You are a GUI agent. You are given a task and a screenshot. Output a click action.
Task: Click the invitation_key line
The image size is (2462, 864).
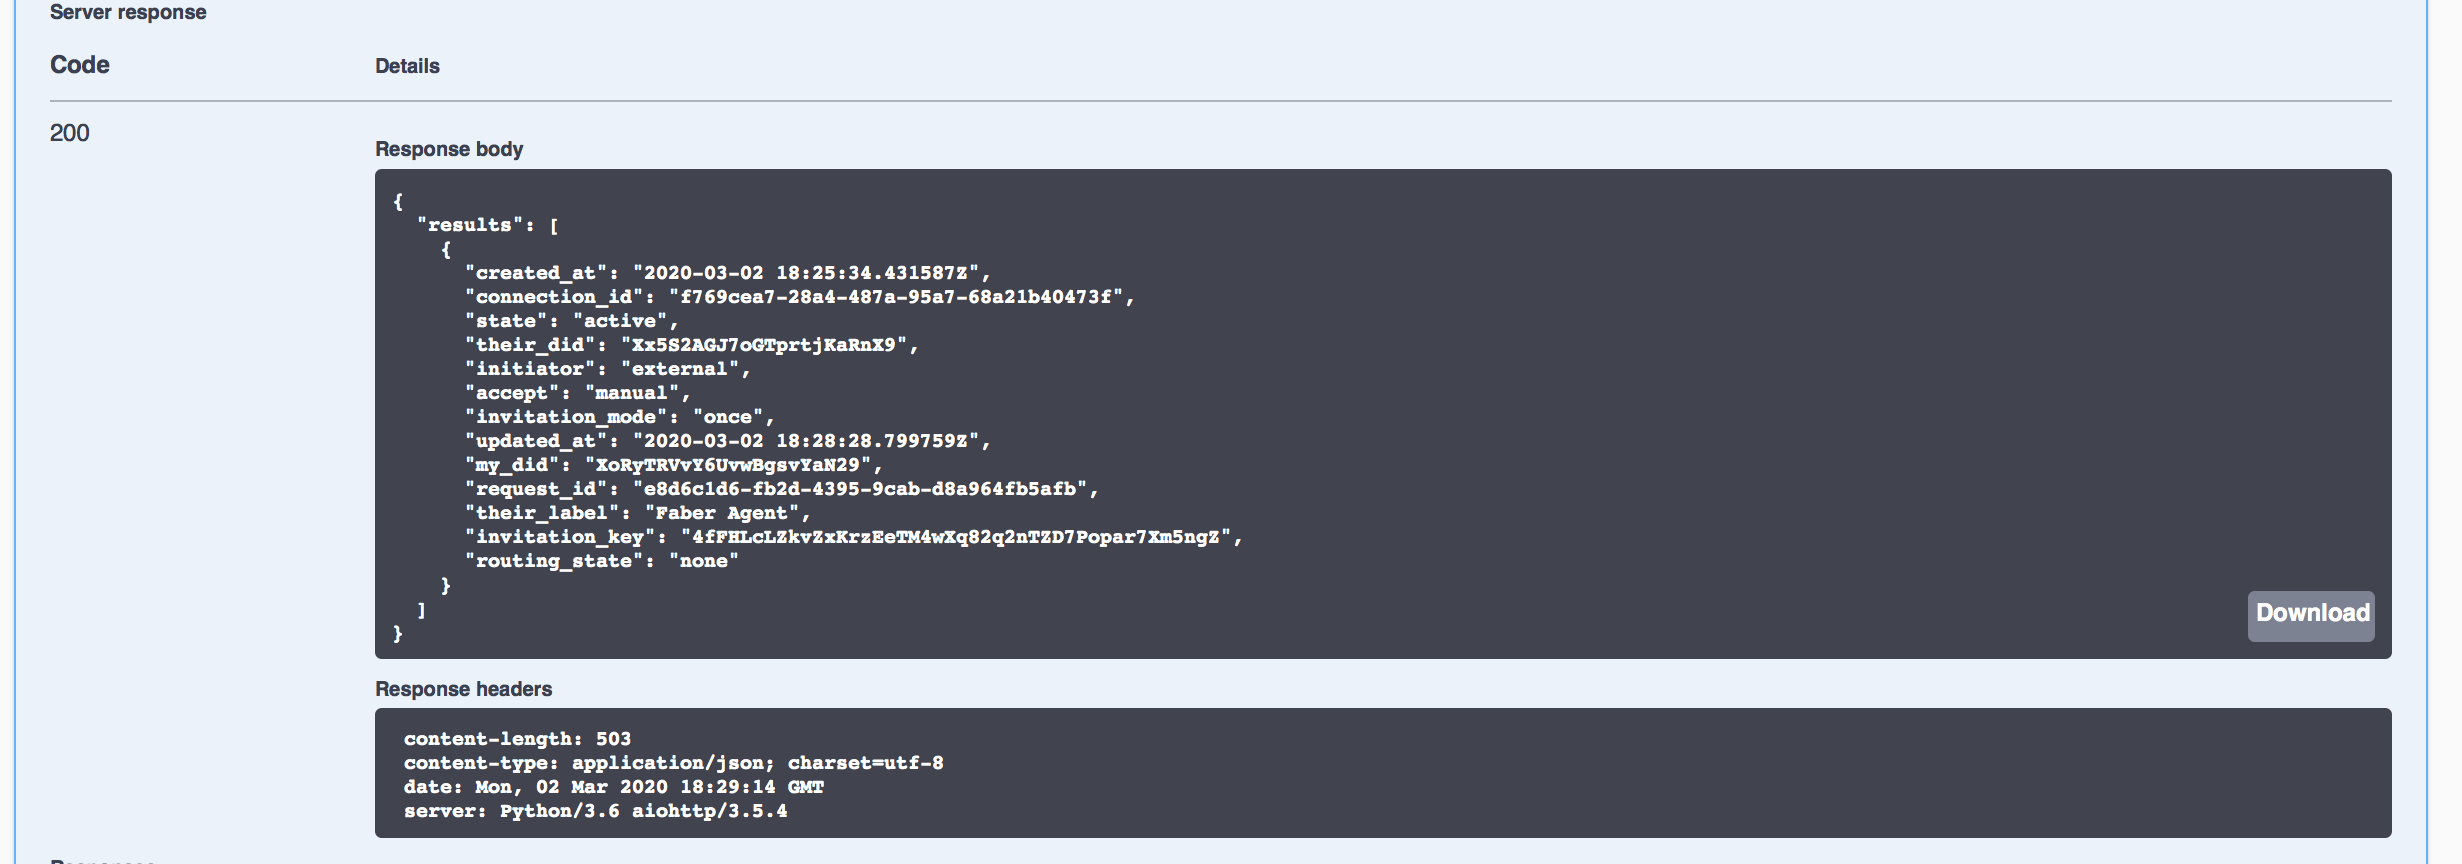pyautogui.click(x=853, y=537)
